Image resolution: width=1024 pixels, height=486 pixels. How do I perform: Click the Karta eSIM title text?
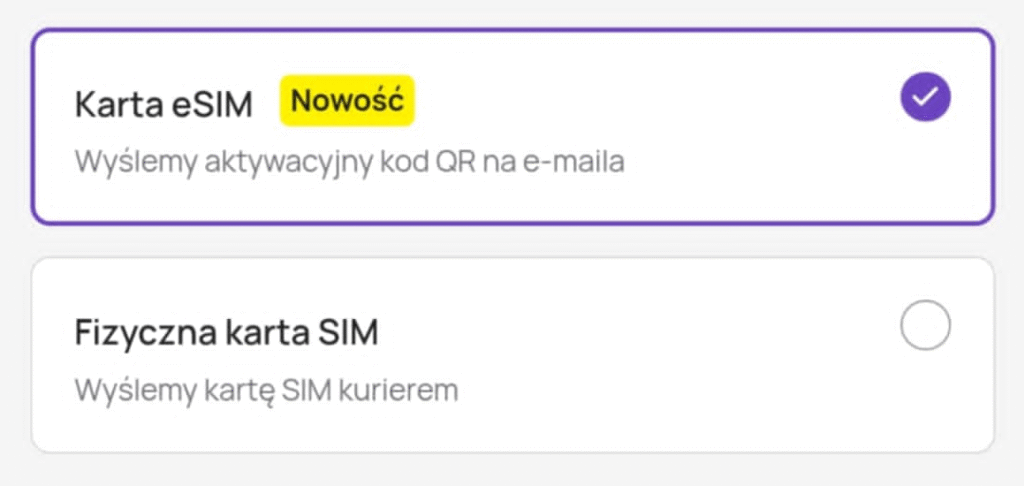[x=164, y=103]
